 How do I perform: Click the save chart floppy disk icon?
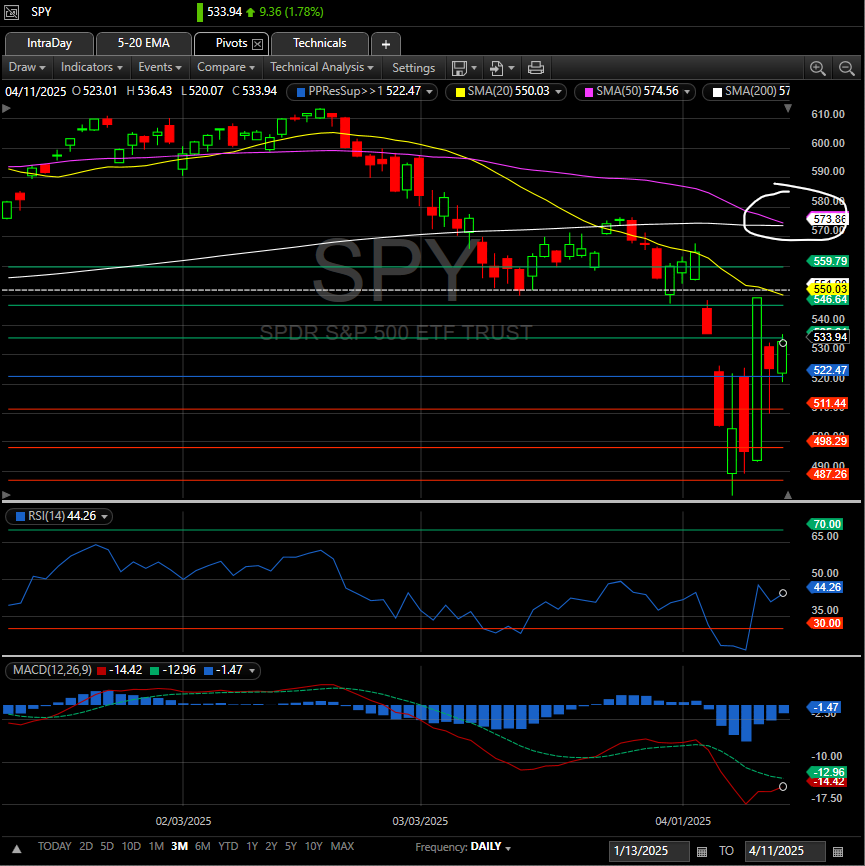click(x=459, y=68)
